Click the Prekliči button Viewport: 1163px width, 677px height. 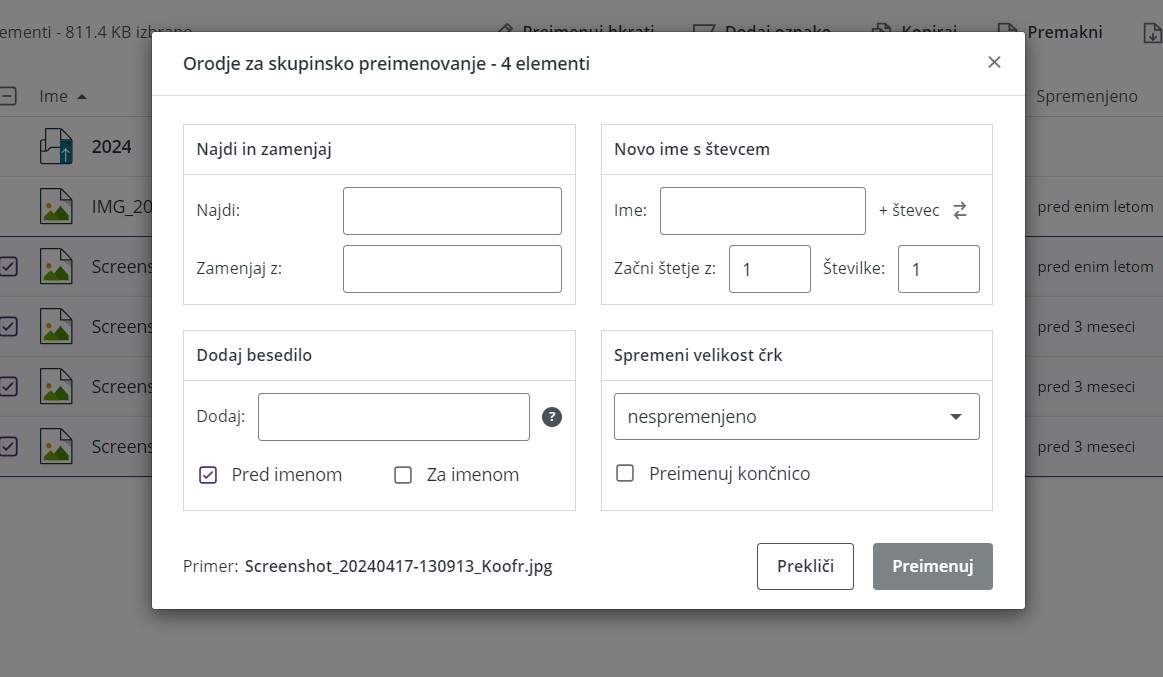point(805,567)
